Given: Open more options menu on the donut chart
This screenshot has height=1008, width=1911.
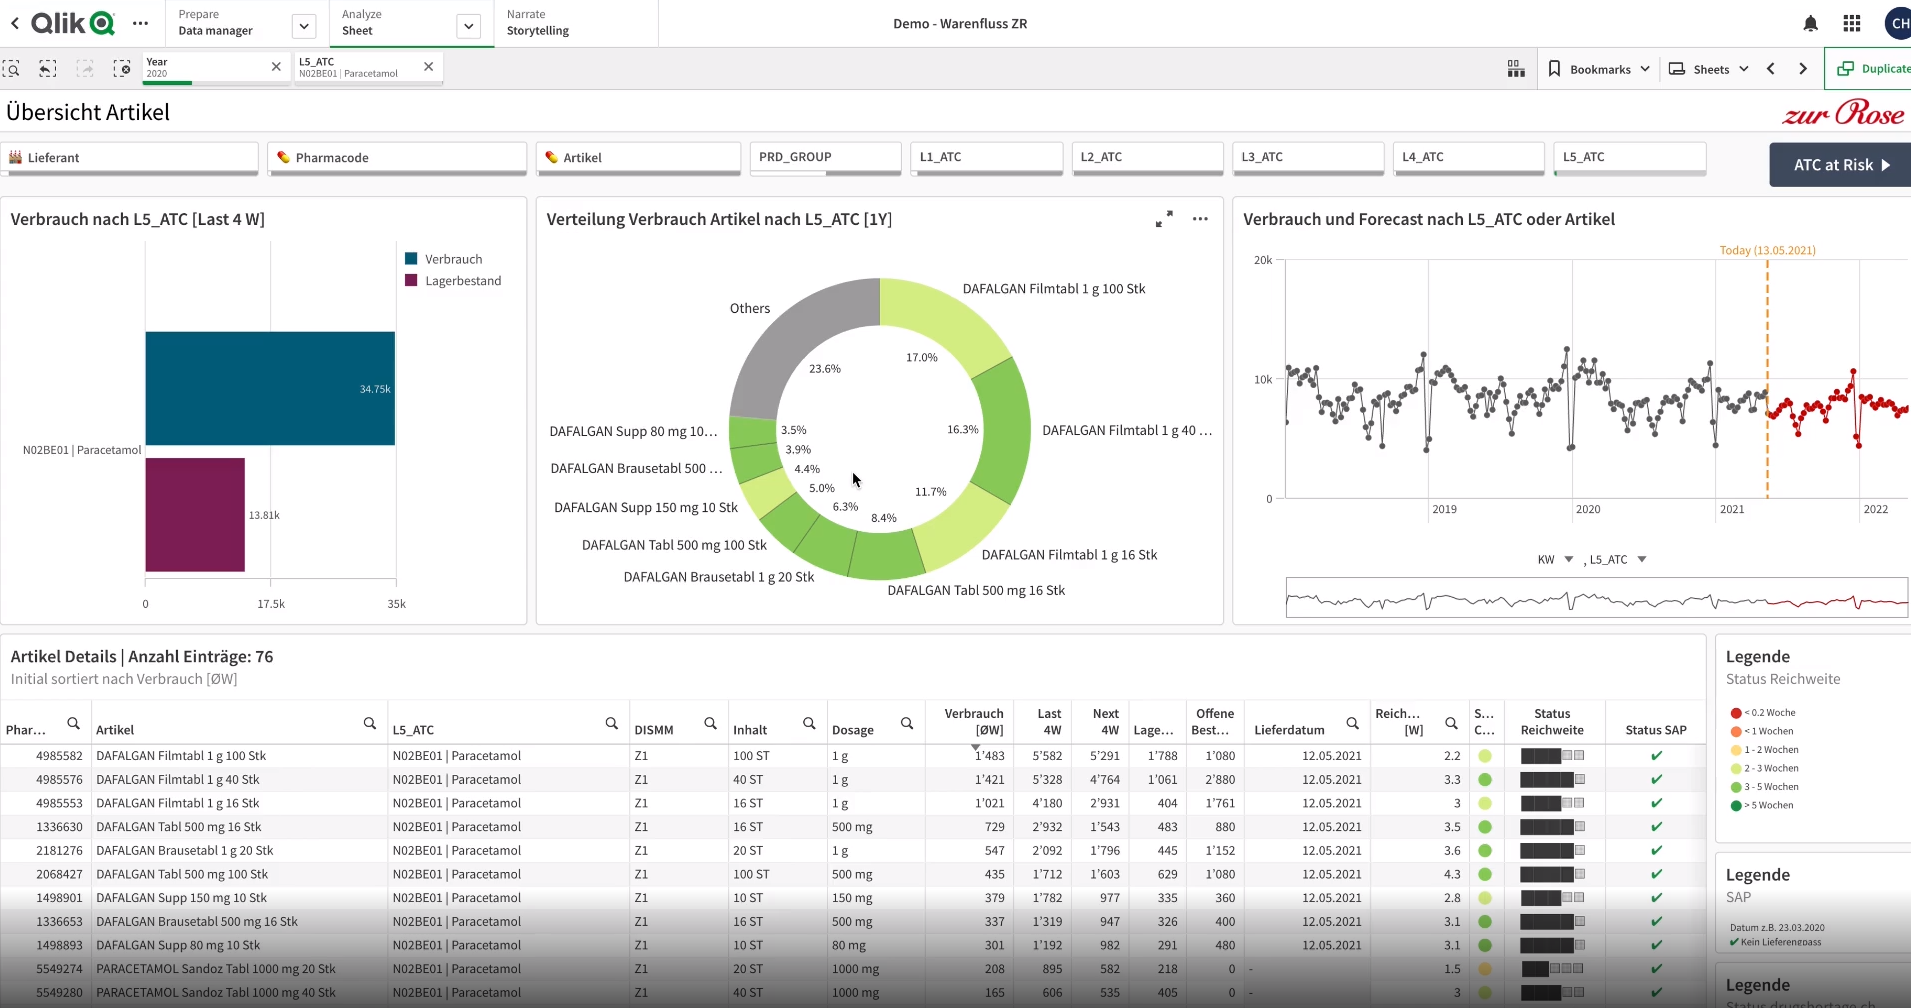Looking at the screenshot, I should [x=1200, y=219].
